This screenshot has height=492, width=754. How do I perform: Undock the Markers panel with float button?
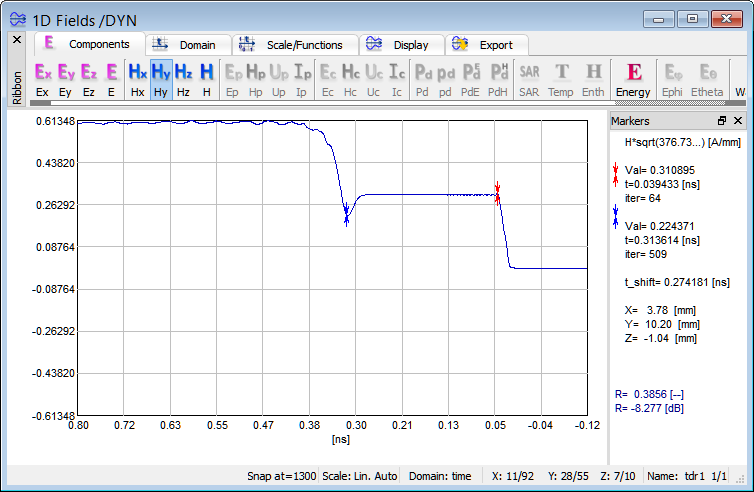[722, 121]
